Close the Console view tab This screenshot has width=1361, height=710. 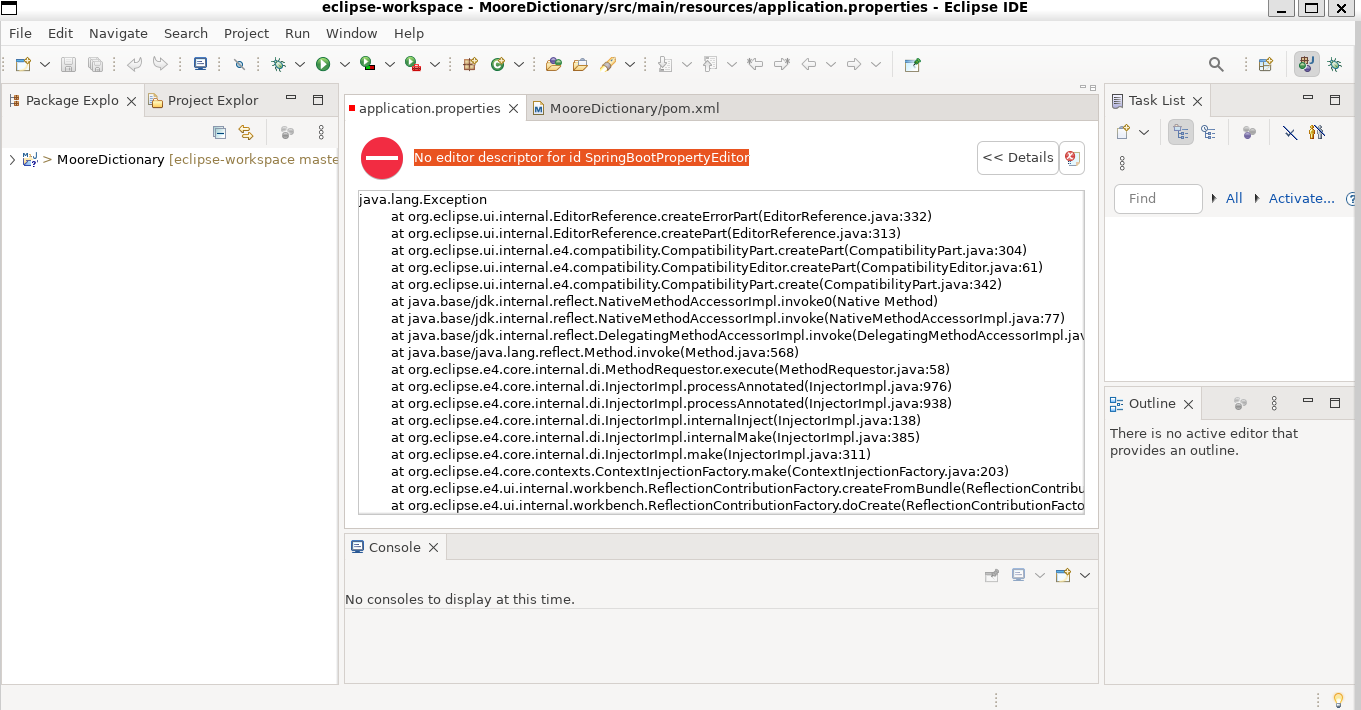pyautogui.click(x=433, y=548)
